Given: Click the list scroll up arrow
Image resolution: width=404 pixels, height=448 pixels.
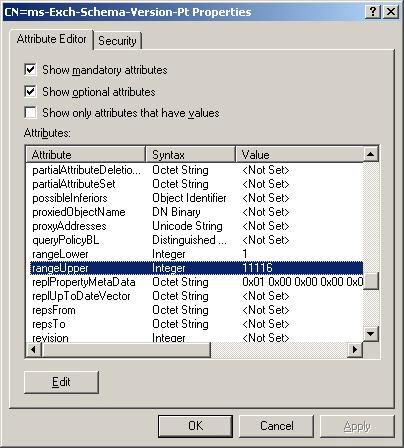Looking at the screenshot, I should tap(371, 154).
